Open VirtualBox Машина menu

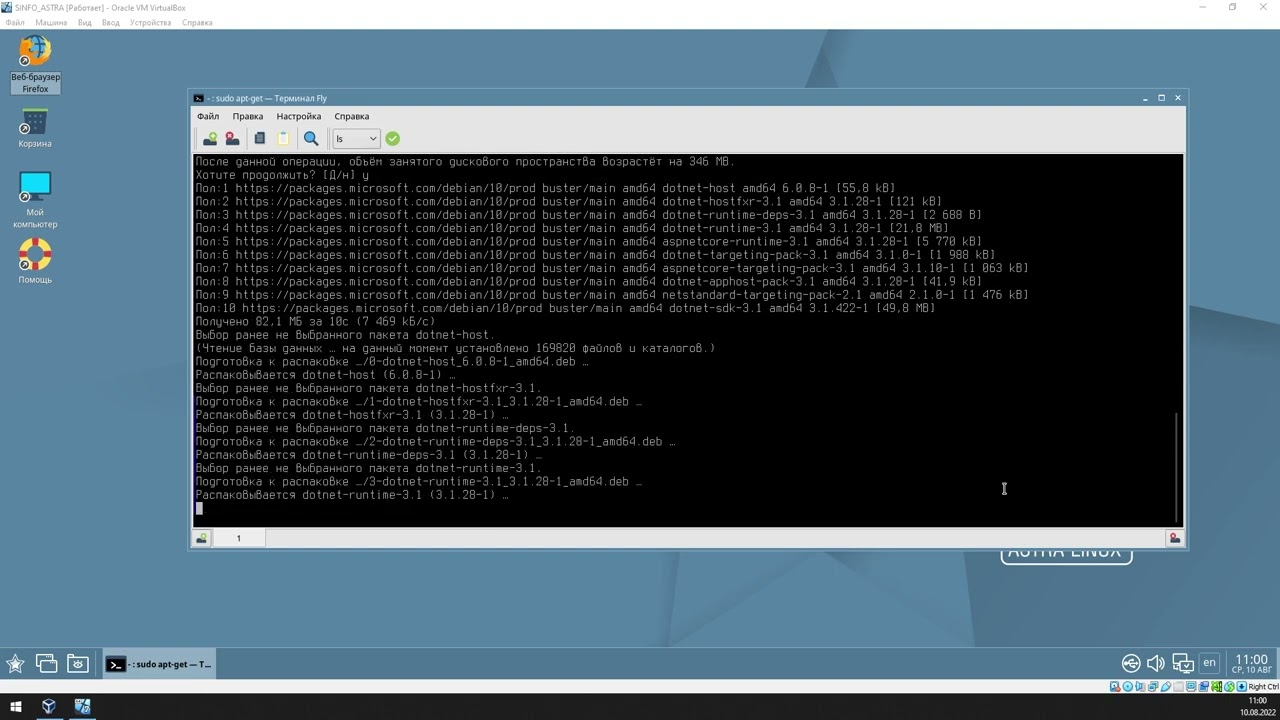(x=52, y=22)
